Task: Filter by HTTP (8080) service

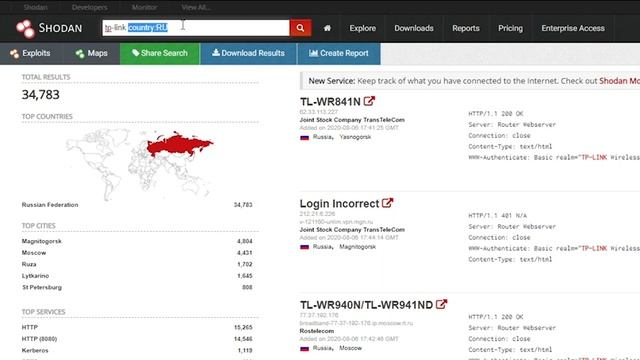Action: pyautogui.click(x=39, y=339)
